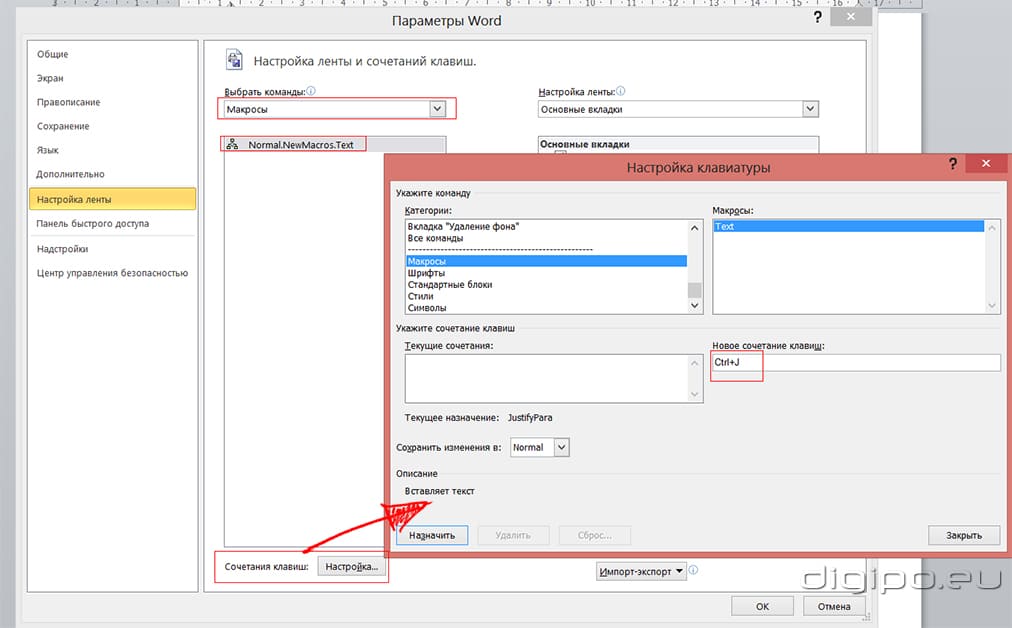This screenshot has height=628, width=1012.
Task: Click the Назначить button
Action: tap(432, 535)
